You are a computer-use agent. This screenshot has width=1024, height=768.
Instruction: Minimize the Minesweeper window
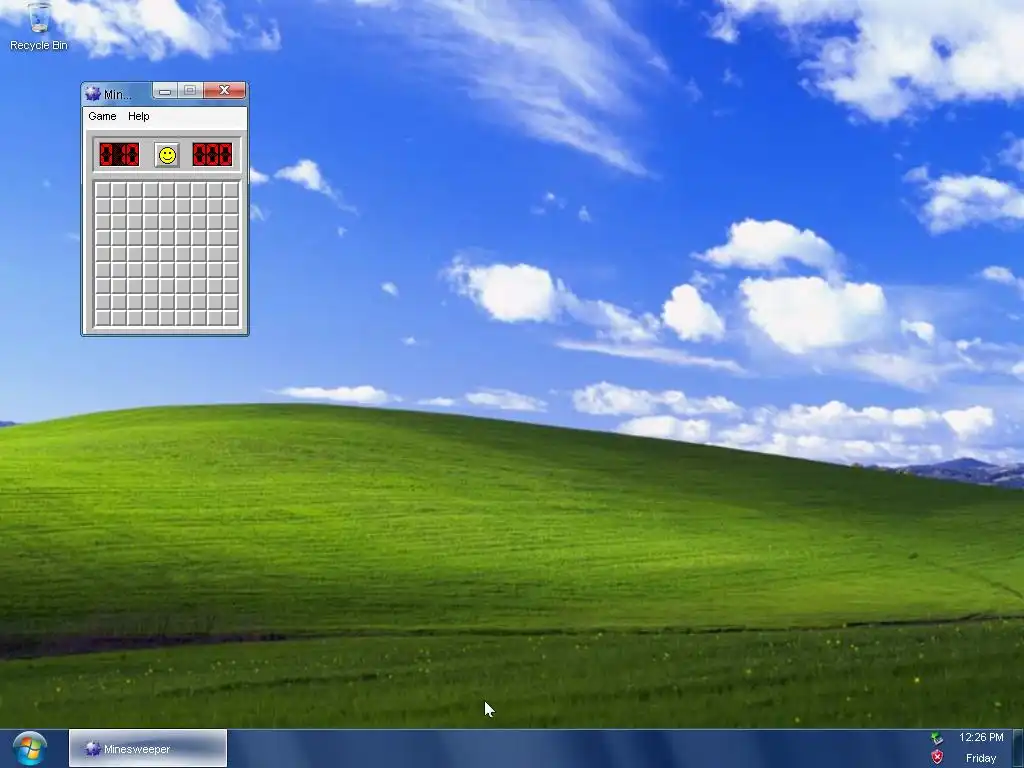click(165, 91)
